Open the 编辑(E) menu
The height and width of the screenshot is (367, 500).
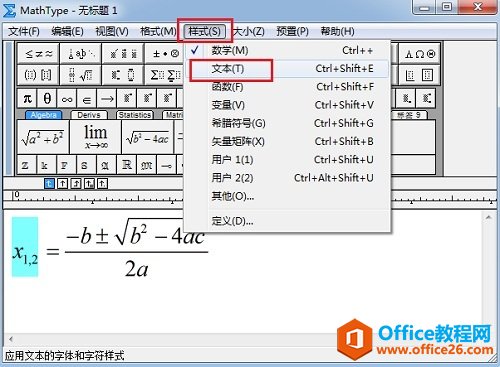tap(68, 32)
